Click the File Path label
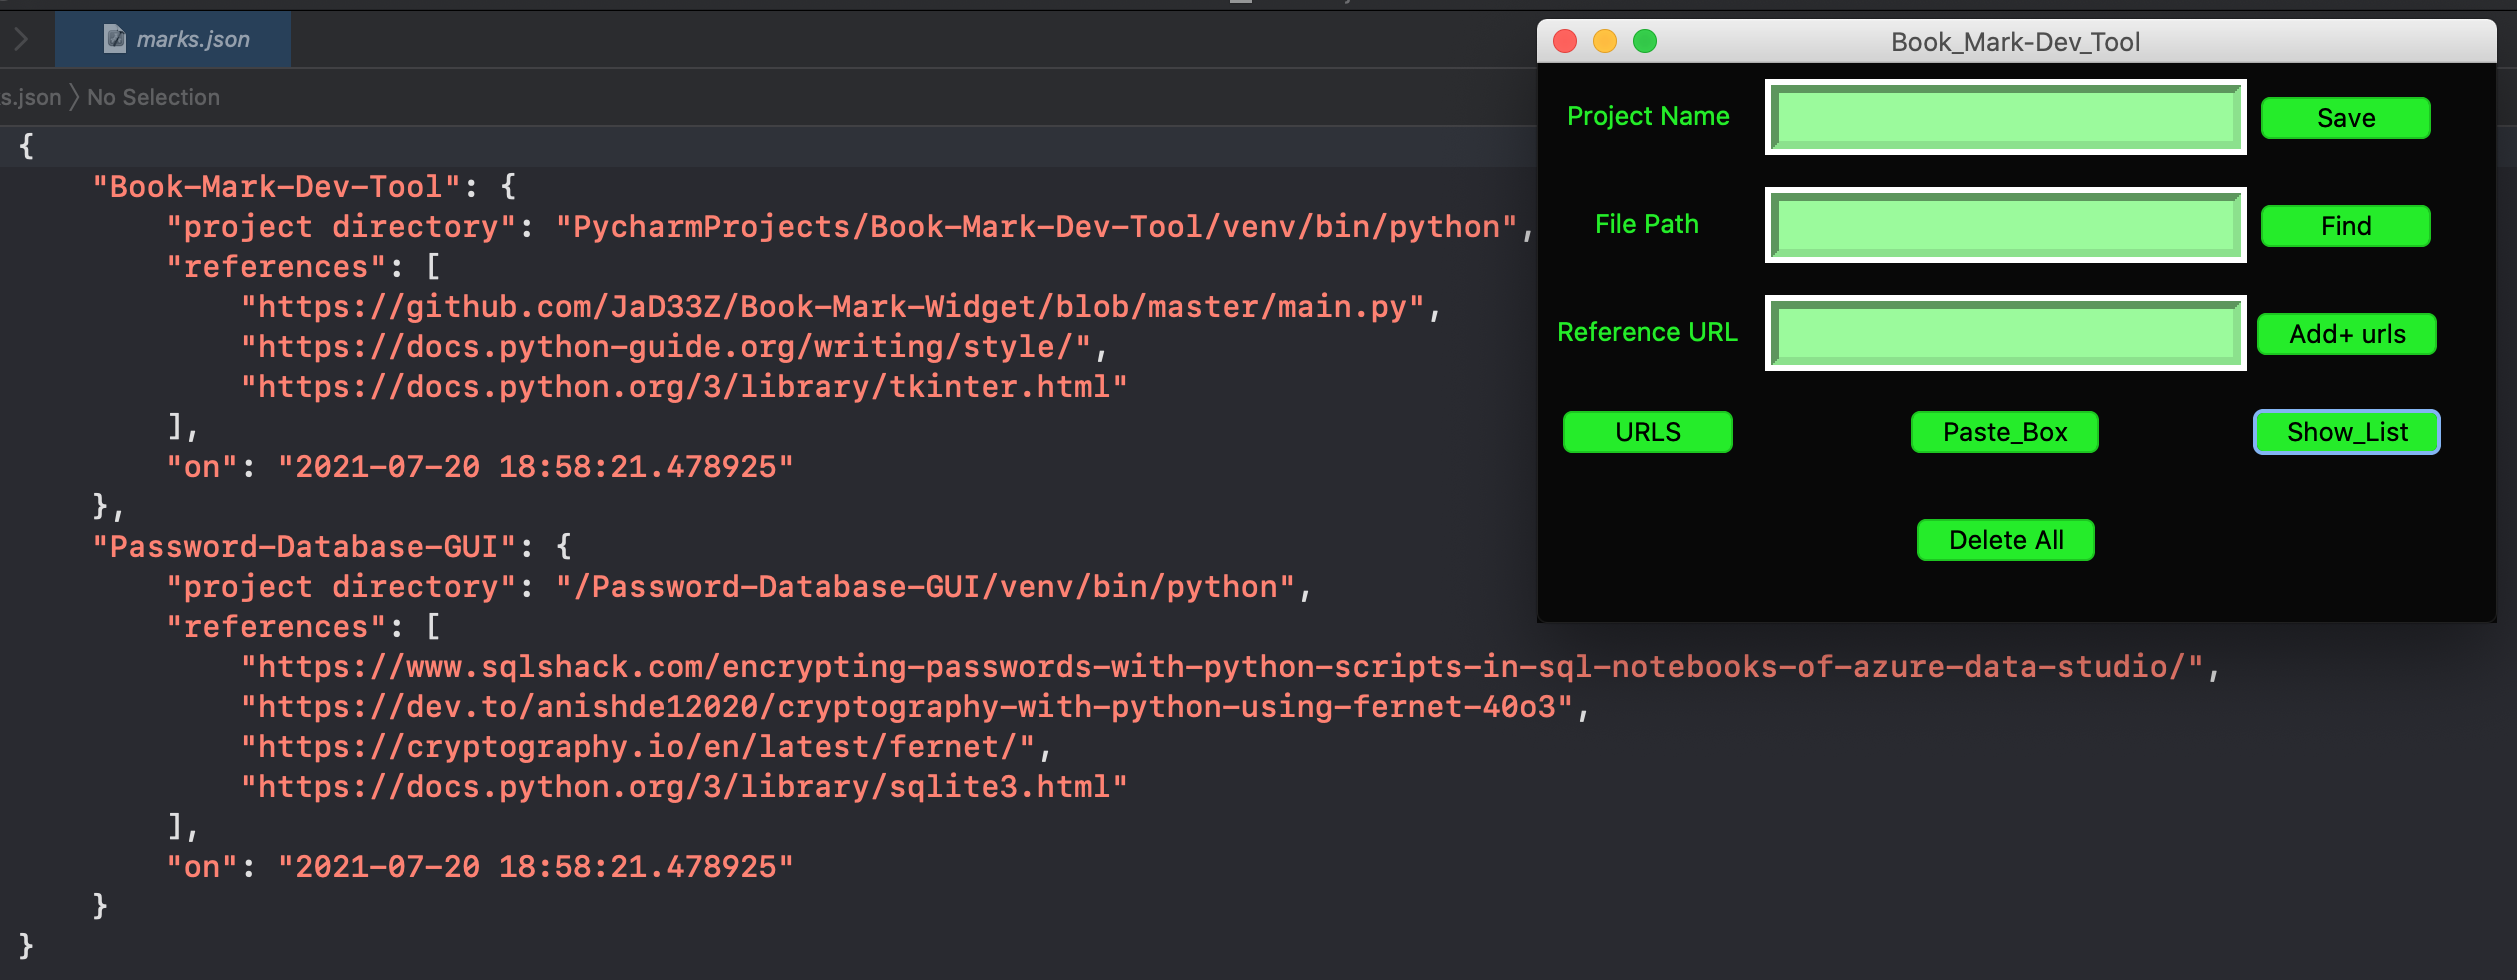Screen dimensions: 2517x980 pos(1647,224)
